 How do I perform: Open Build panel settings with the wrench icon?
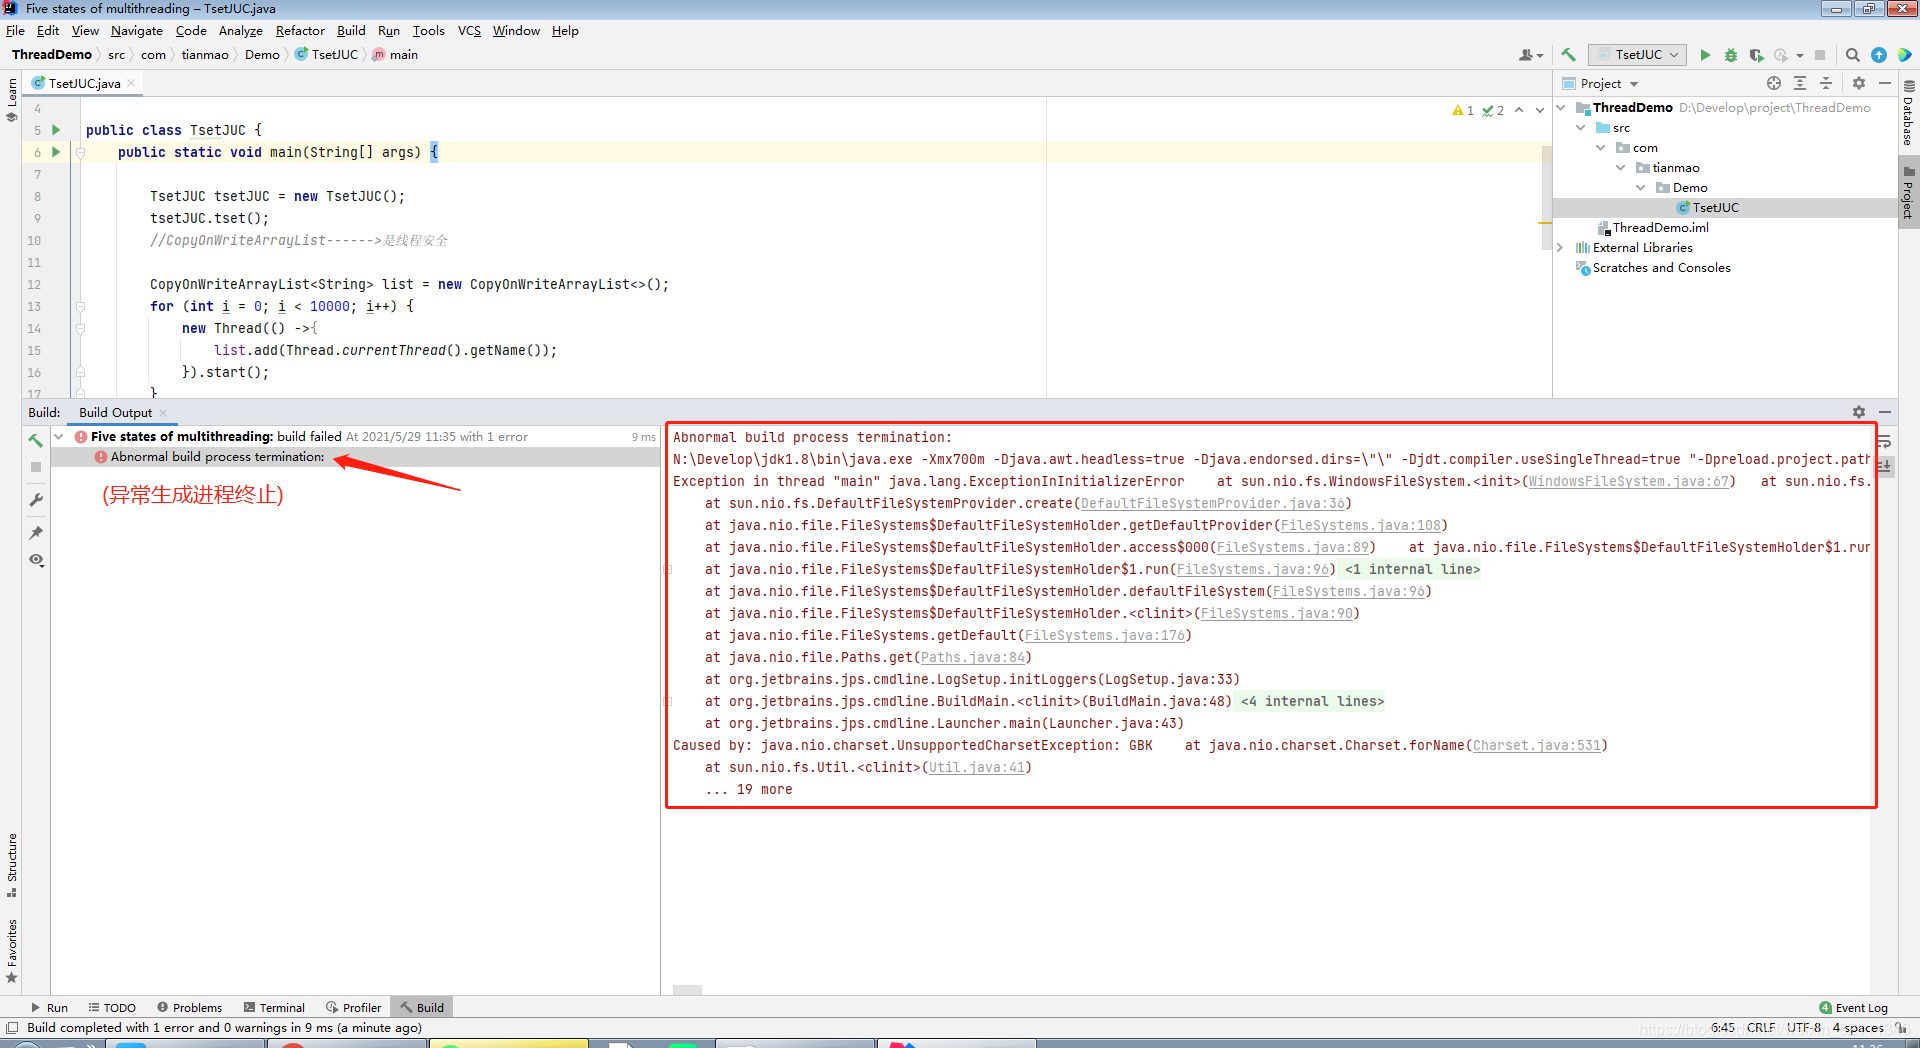pos(37,500)
